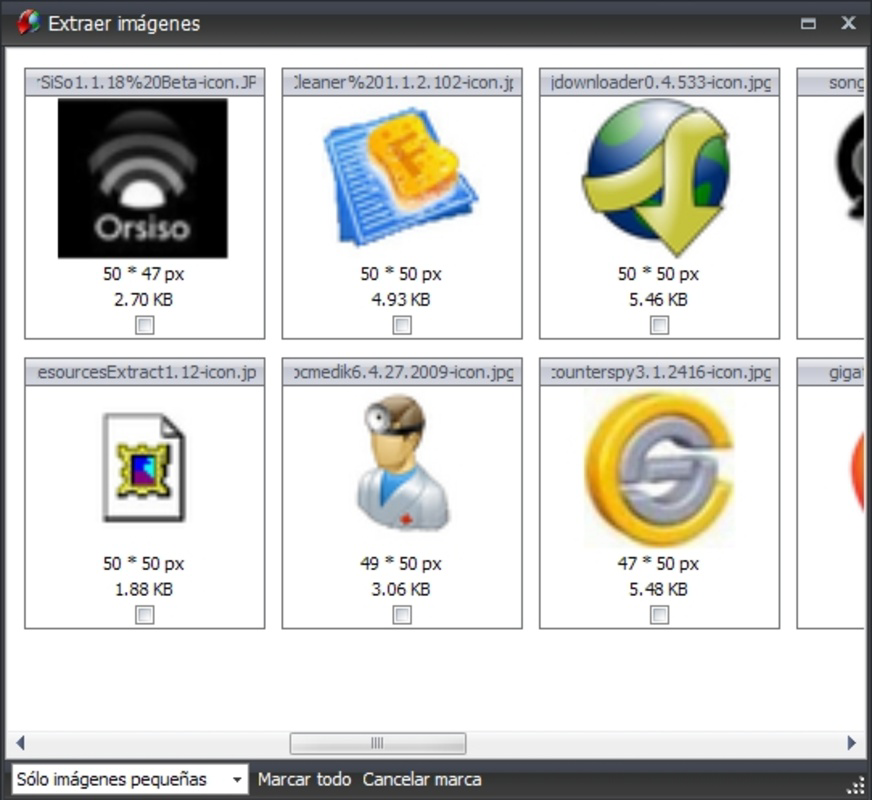
Task: Click the partially visible giga icon thumbnail
Action: pos(850,468)
